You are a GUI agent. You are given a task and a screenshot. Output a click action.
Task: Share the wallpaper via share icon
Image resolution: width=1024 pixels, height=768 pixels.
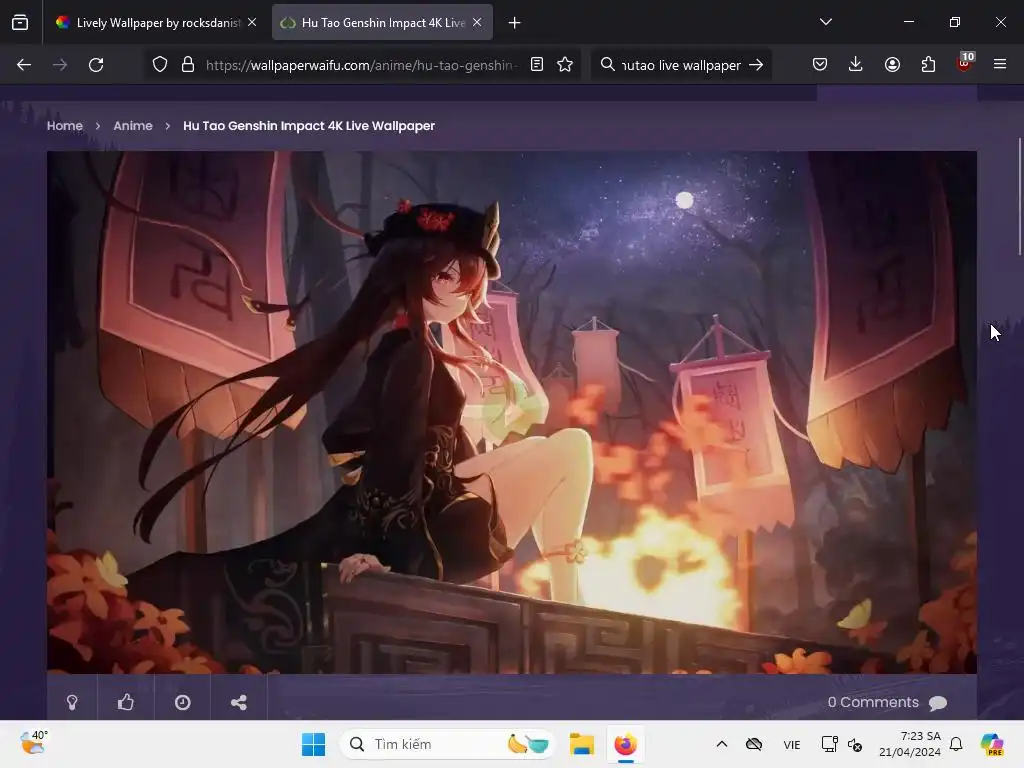coord(239,702)
